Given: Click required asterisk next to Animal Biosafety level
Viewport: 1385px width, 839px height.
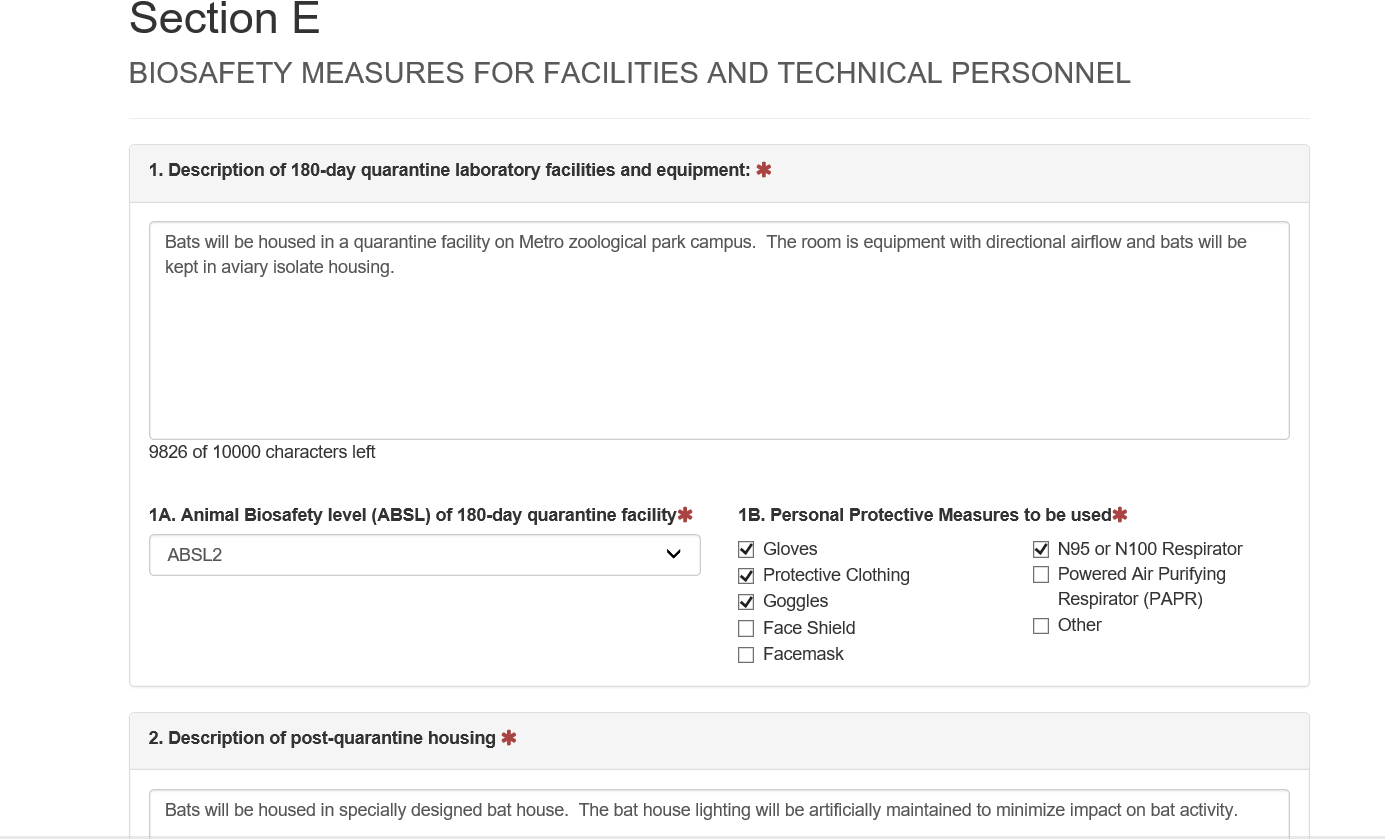Looking at the screenshot, I should [x=685, y=515].
